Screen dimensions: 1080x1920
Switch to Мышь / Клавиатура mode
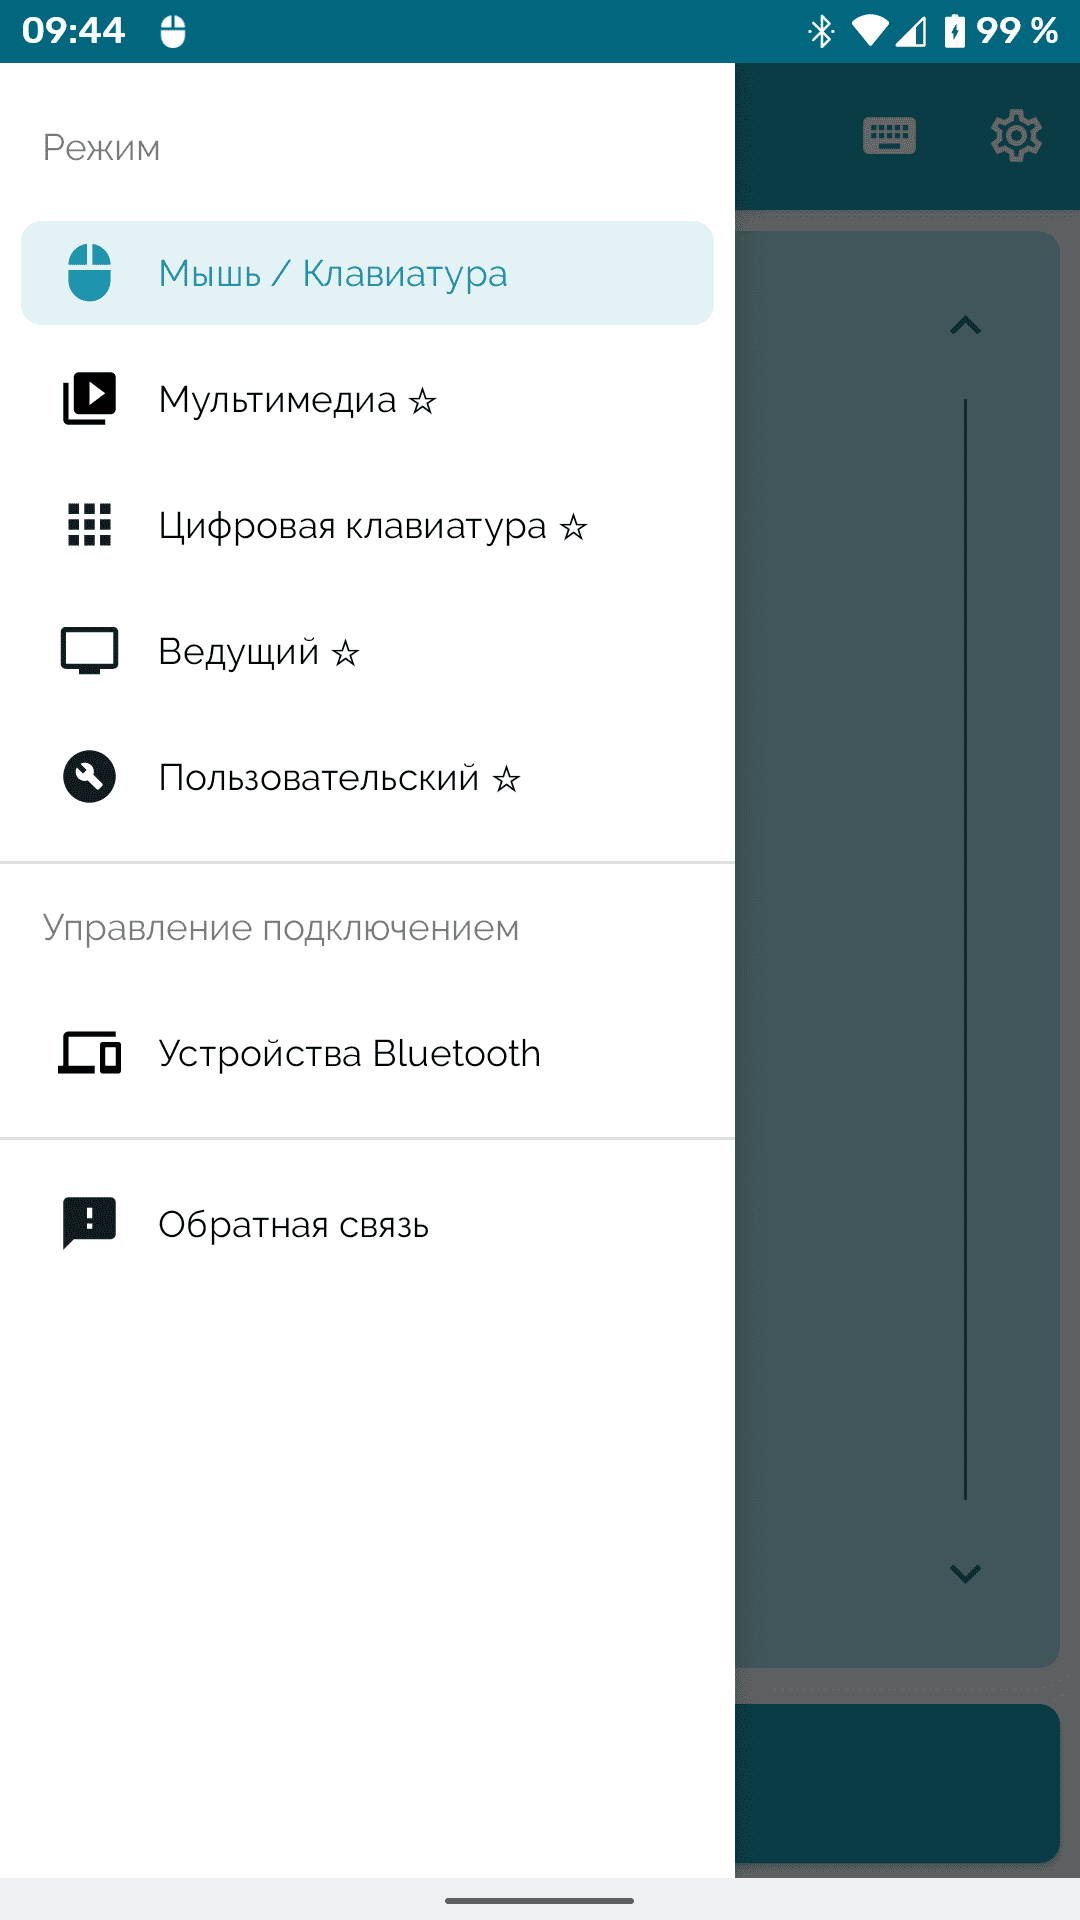[x=367, y=273]
